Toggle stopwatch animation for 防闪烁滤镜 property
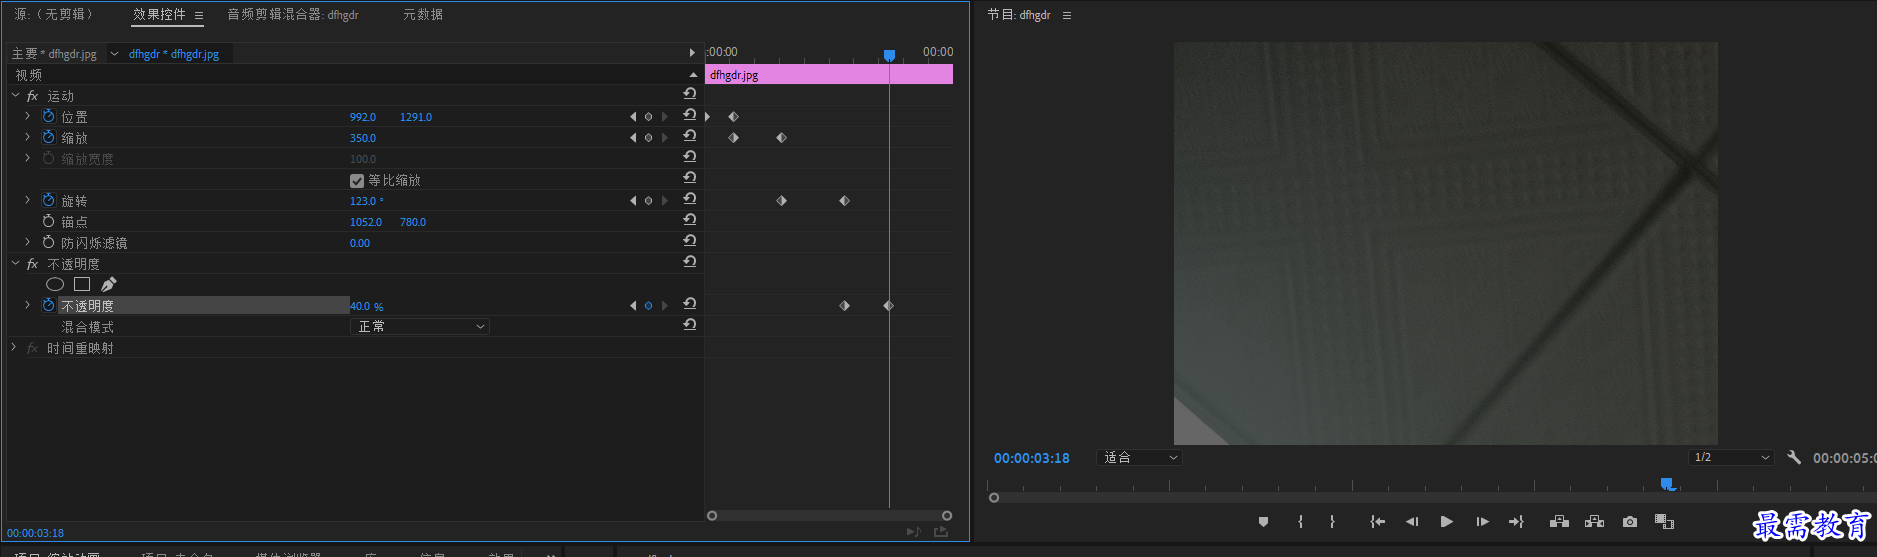1877x557 pixels. (48, 242)
